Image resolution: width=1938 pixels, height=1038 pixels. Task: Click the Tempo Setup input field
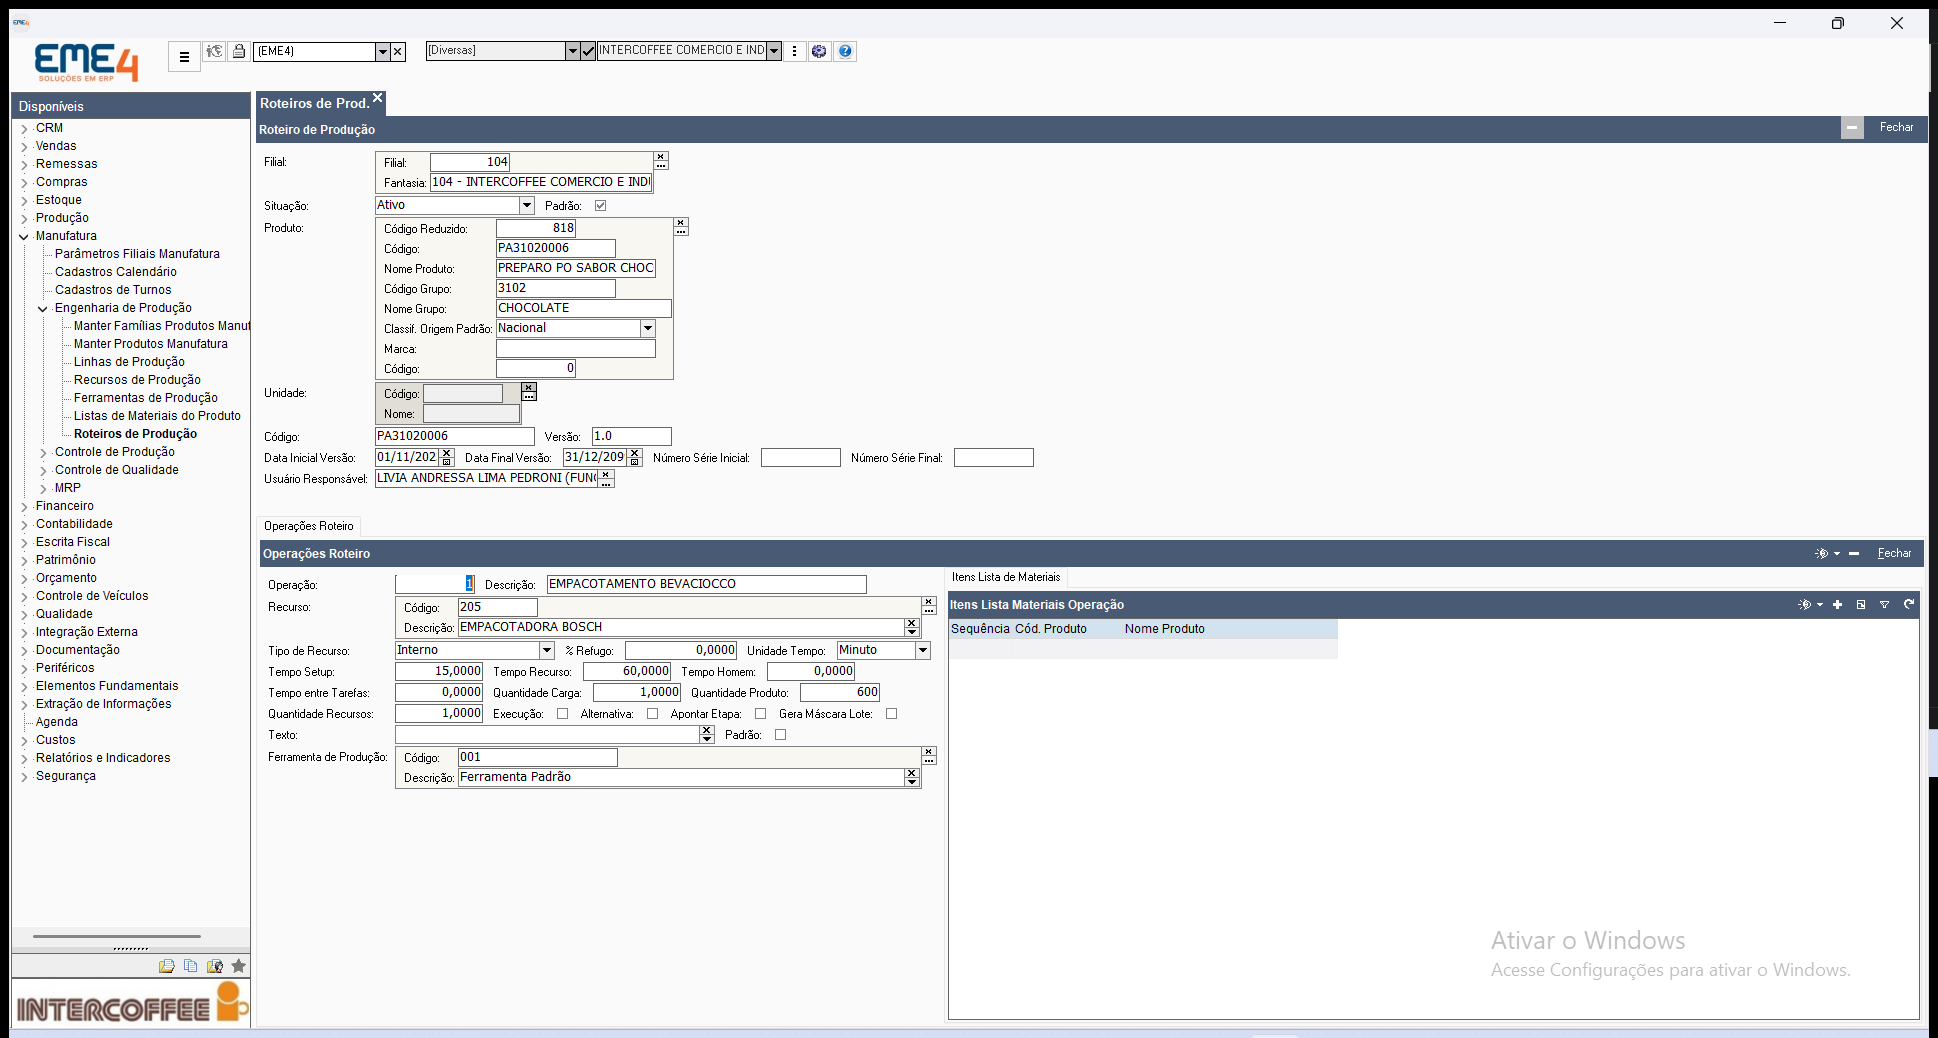439,671
